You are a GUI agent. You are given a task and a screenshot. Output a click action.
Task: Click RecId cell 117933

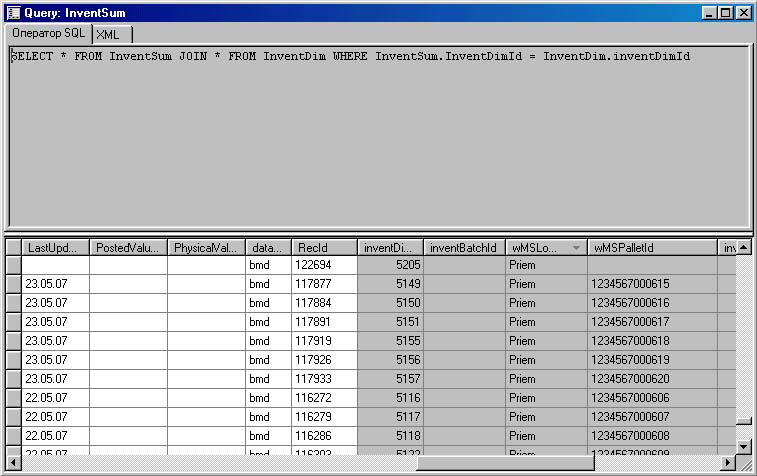click(324, 378)
